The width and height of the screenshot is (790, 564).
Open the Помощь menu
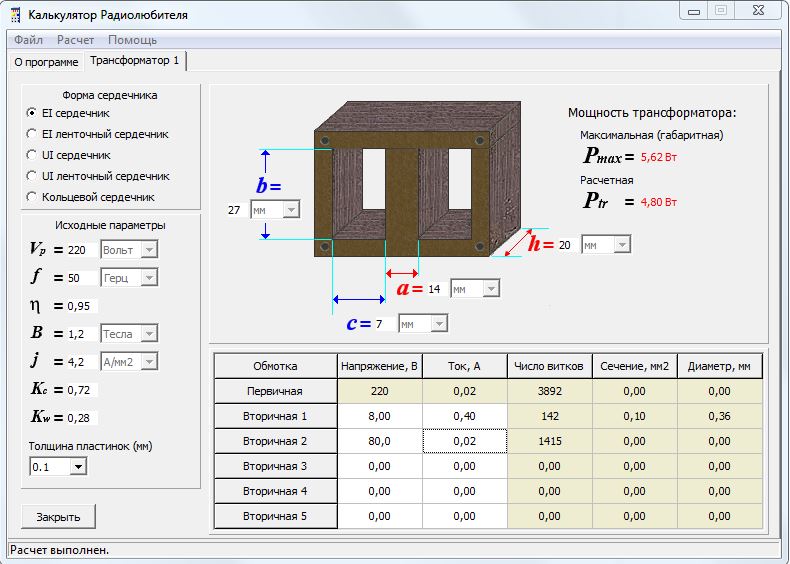[132, 40]
